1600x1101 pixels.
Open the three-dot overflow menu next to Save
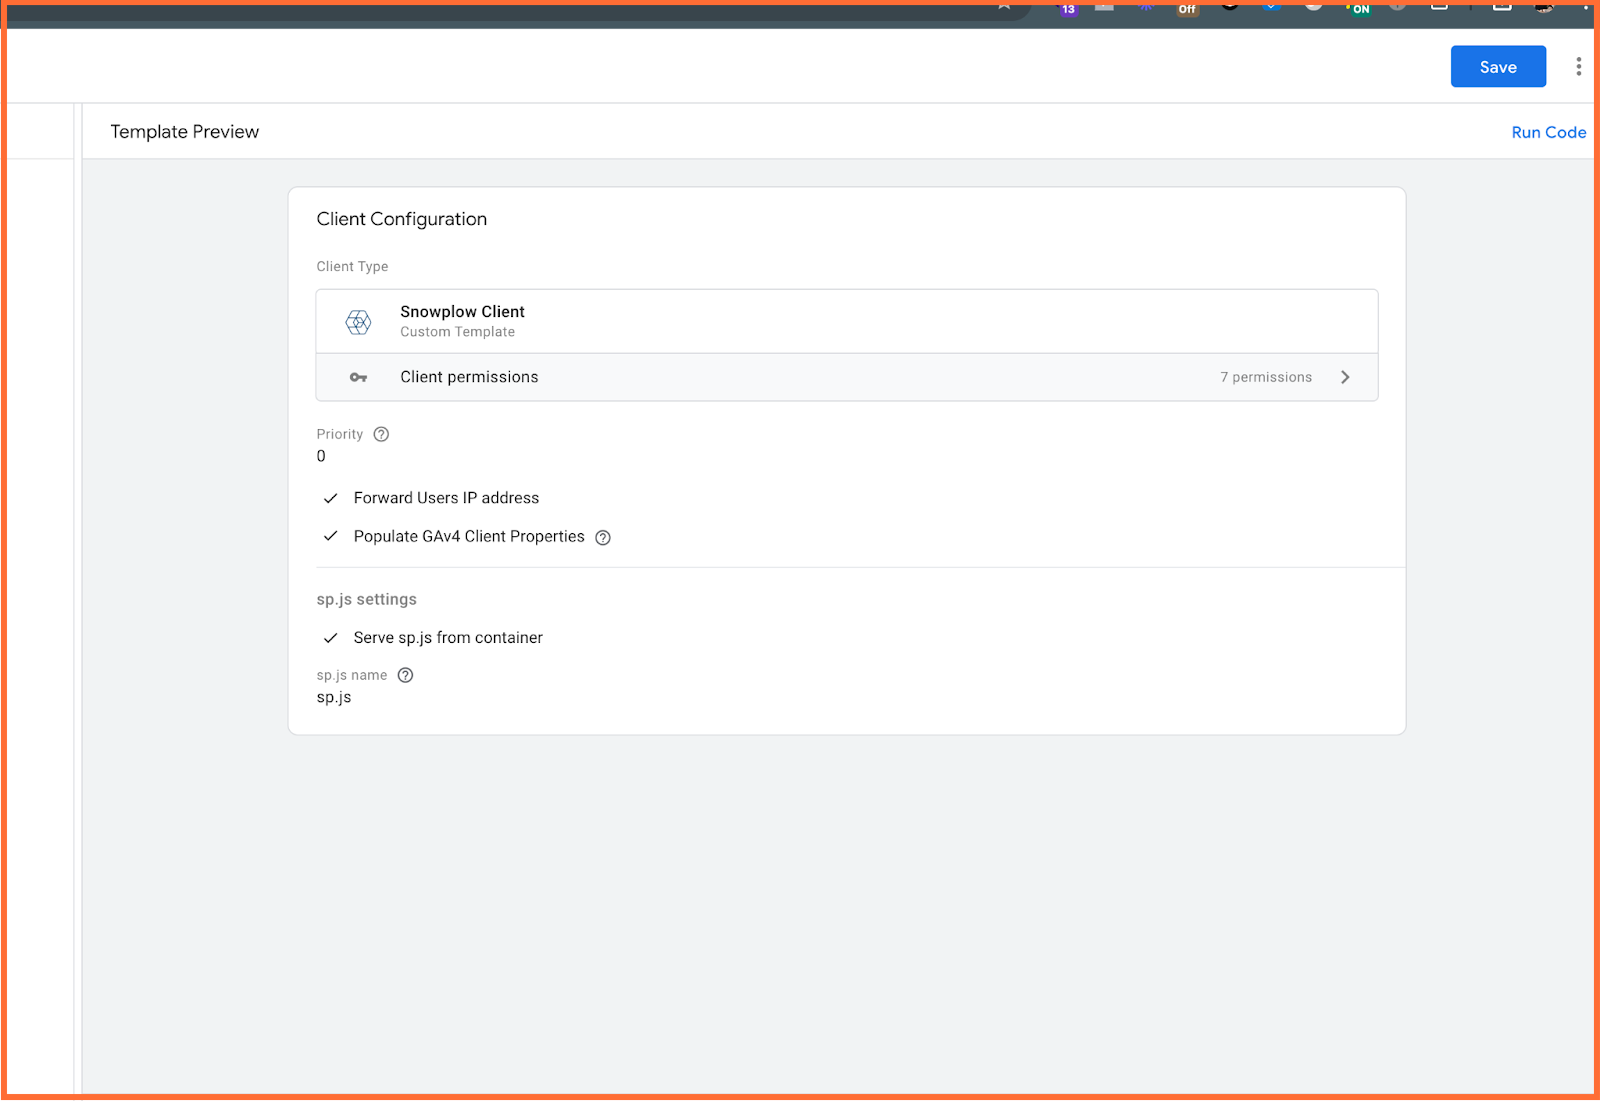(1578, 66)
